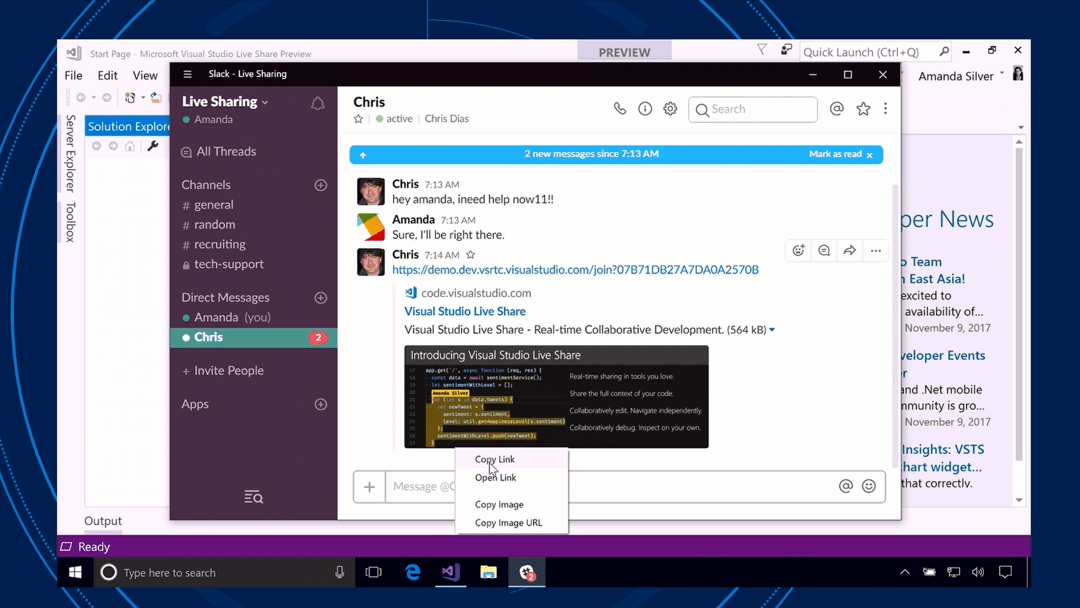Open conversation settings gear icon
The height and width of the screenshot is (608, 1080).
[670, 109]
